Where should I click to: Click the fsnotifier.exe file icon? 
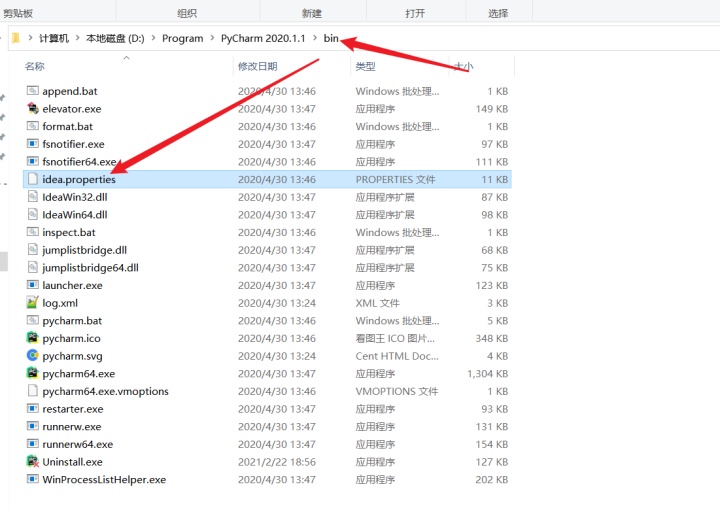(x=33, y=144)
